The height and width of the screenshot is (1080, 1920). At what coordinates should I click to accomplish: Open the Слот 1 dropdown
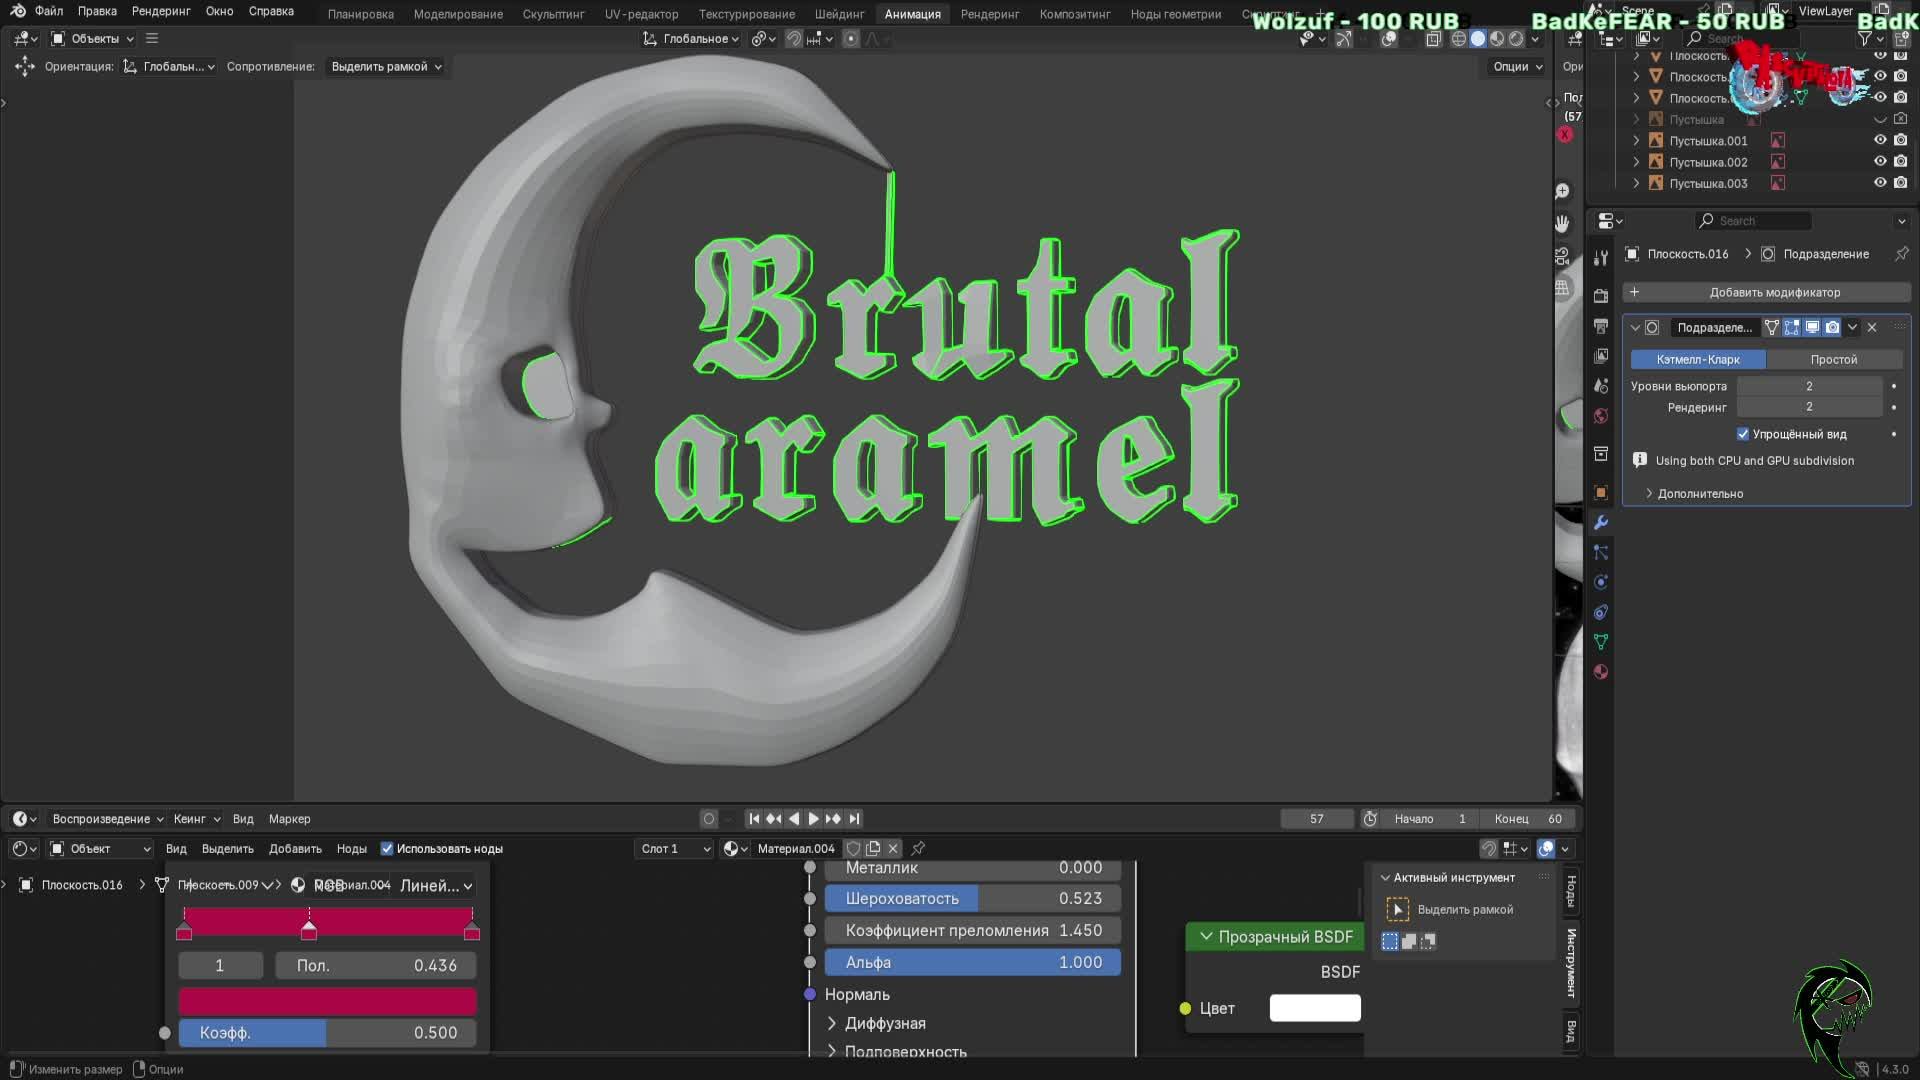coord(675,849)
